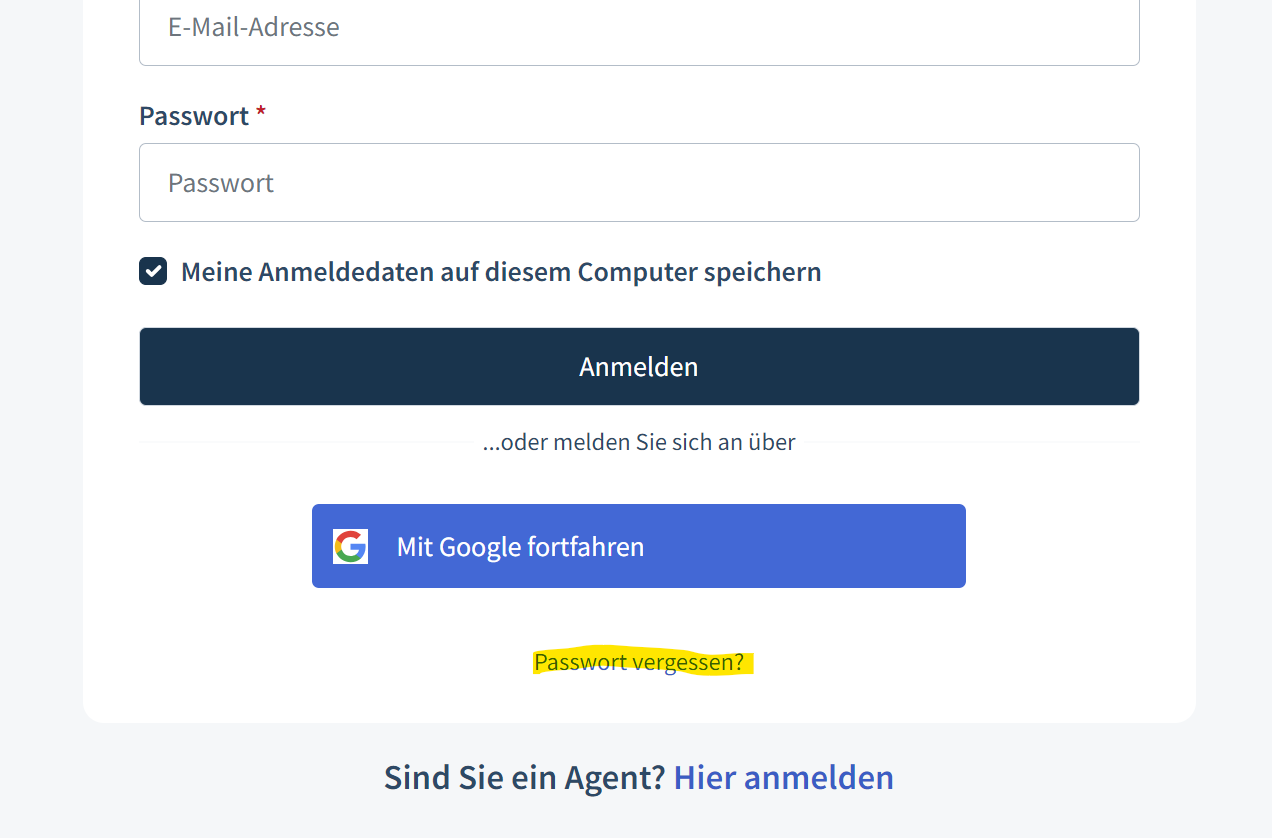The height and width of the screenshot is (838, 1272).
Task: Click the 'Sind Sie ein Agent?' text
Action: tap(525, 777)
